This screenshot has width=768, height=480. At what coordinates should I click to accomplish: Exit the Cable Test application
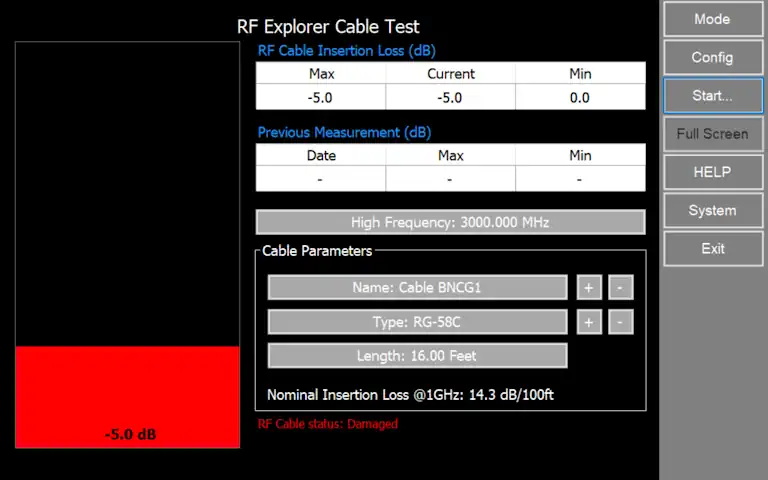click(x=712, y=248)
